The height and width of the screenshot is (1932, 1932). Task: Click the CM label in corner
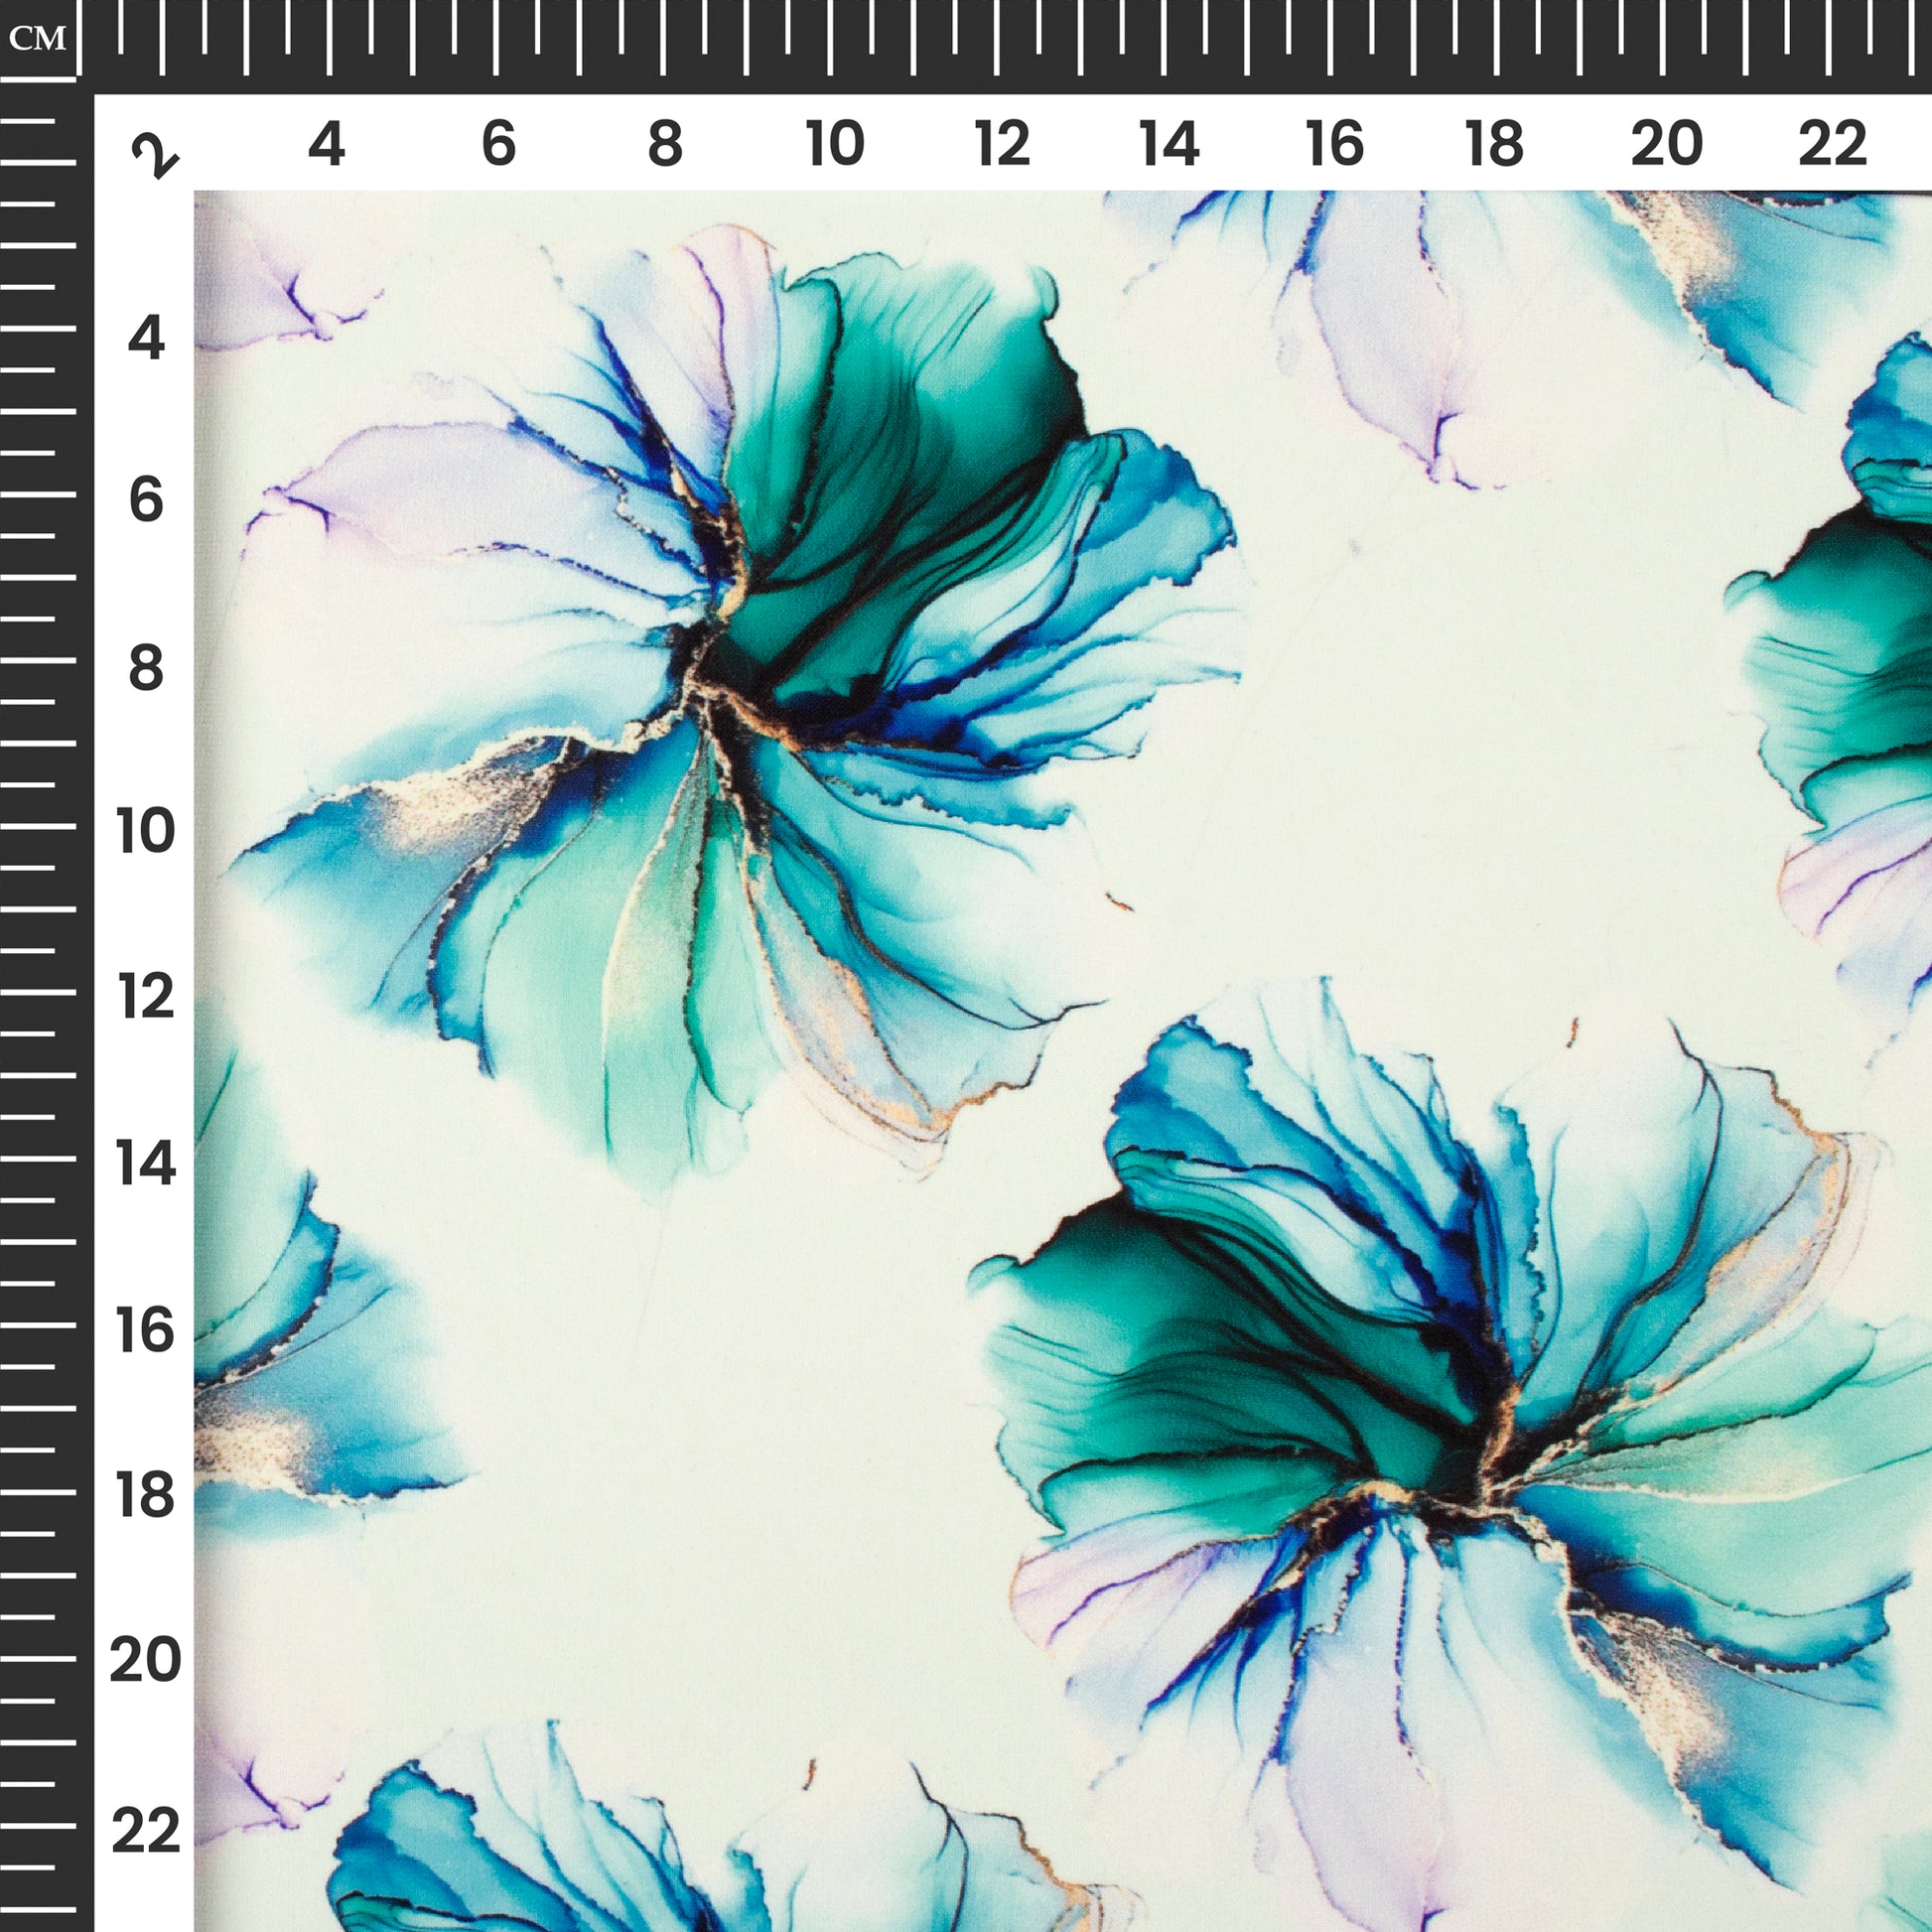coord(37,39)
